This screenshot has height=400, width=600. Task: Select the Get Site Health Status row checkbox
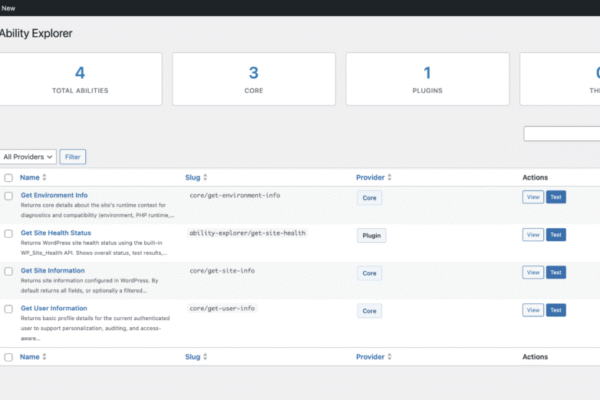click(x=9, y=234)
